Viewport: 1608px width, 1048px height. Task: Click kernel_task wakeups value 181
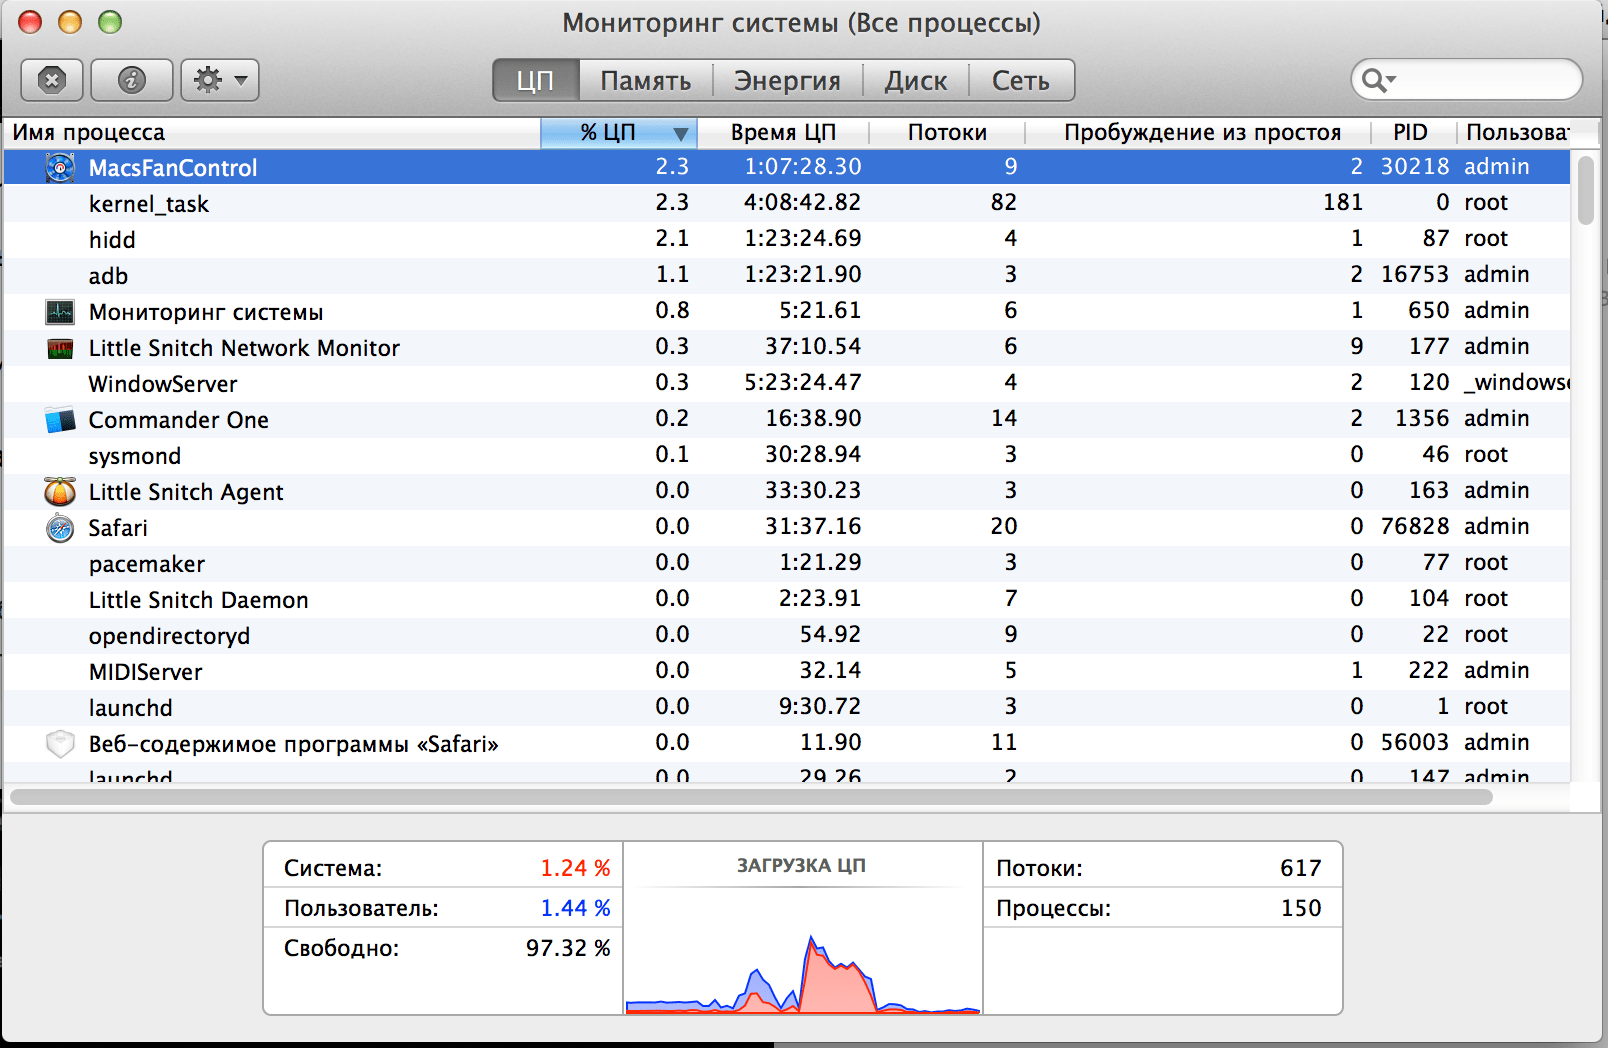click(x=1343, y=203)
